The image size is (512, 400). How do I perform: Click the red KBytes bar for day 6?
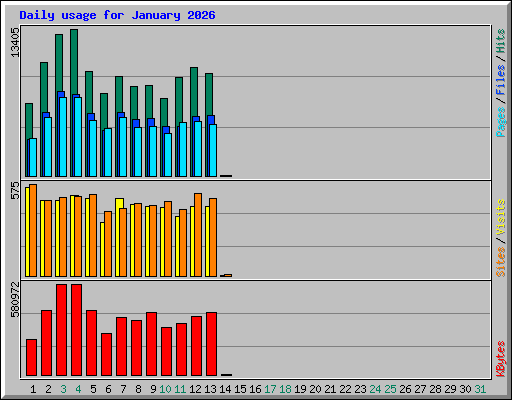[106, 354]
